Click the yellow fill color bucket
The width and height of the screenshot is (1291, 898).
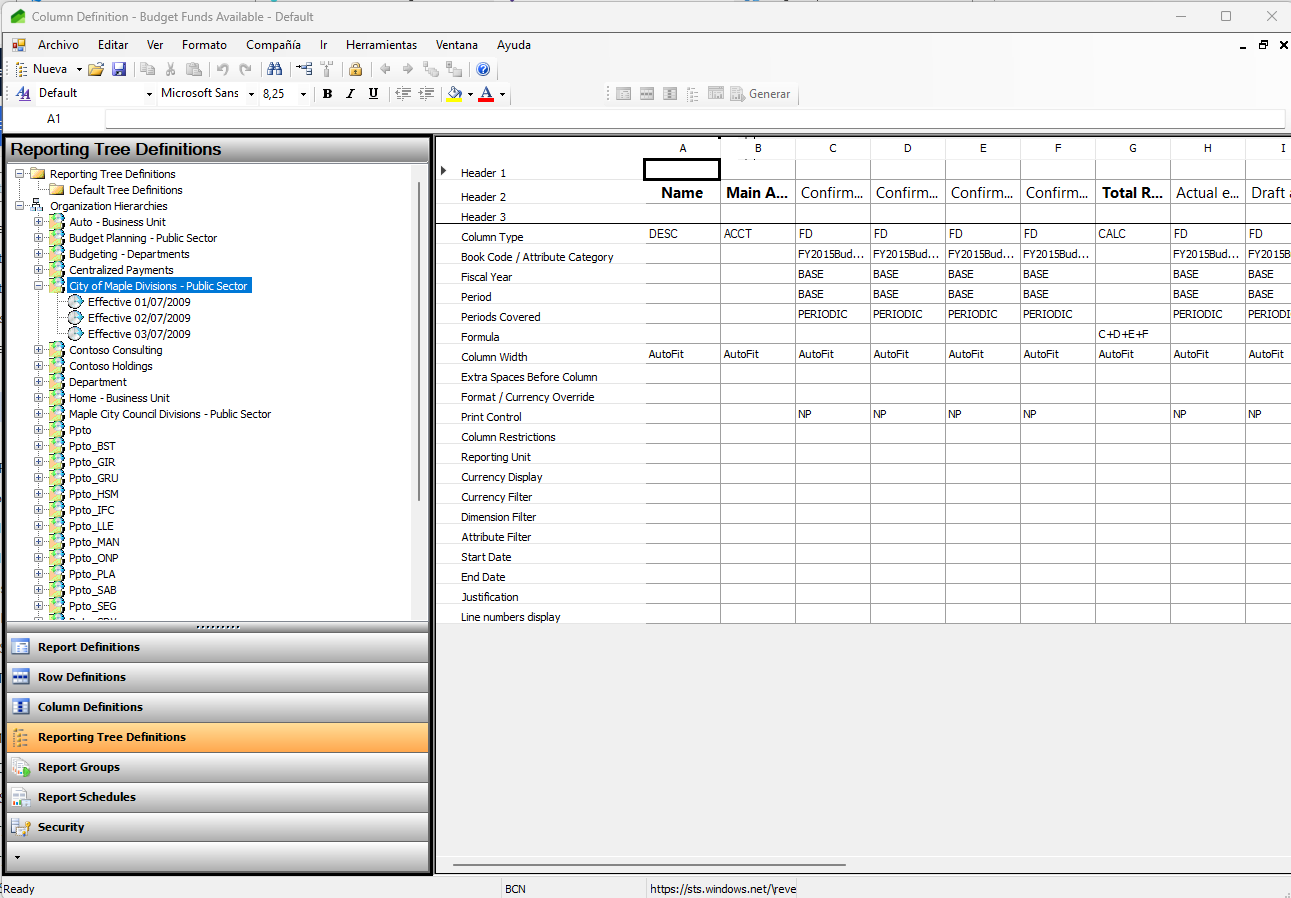click(455, 94)
